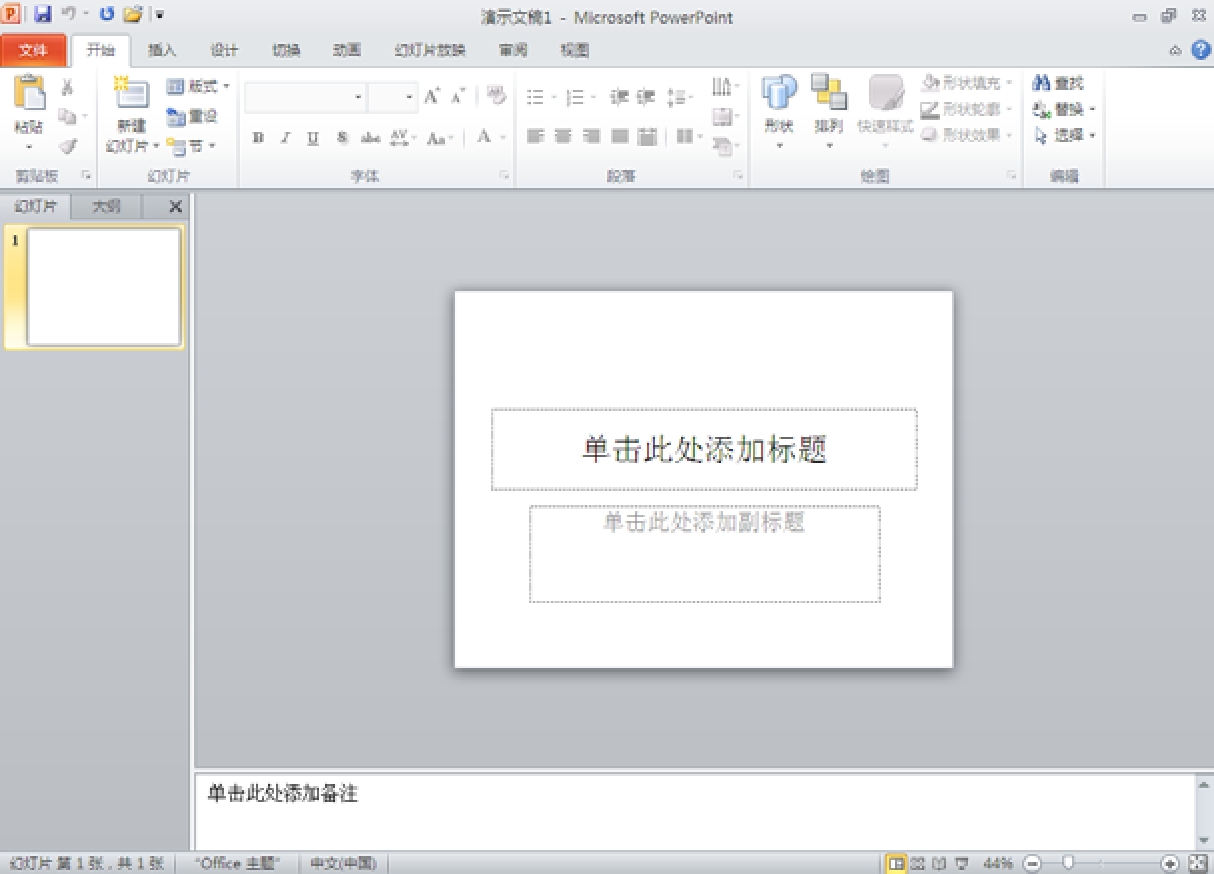Click the Decrease indent level icon
1214x874 pixels.
[620, 98]
